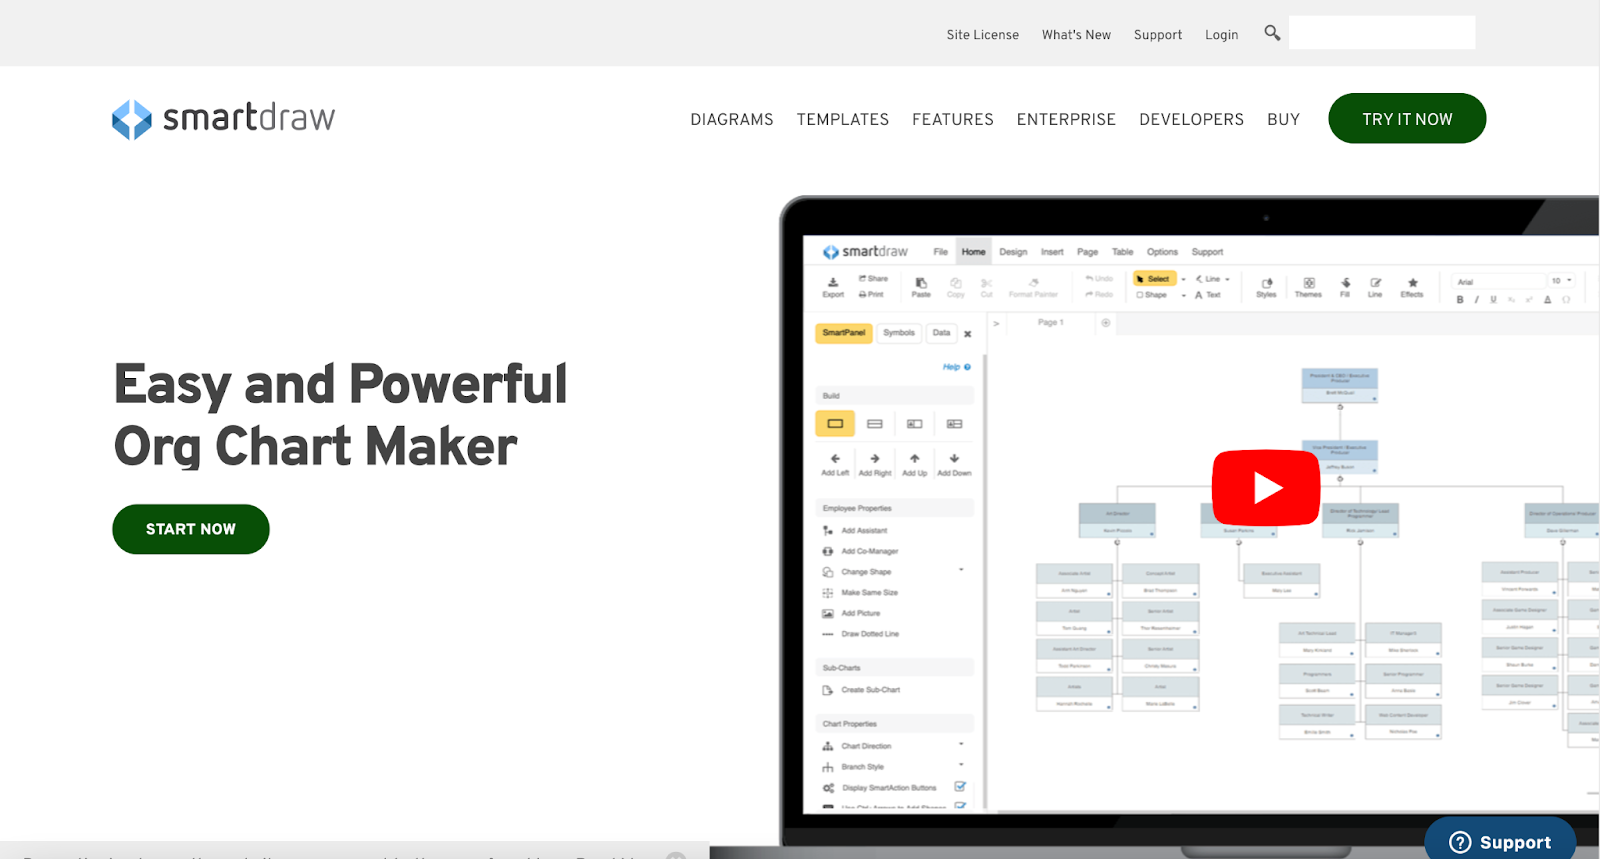Screen dimensions: 1600x859
Task: Switch to the Design ribbon tab
Action: coord(1013,252)
